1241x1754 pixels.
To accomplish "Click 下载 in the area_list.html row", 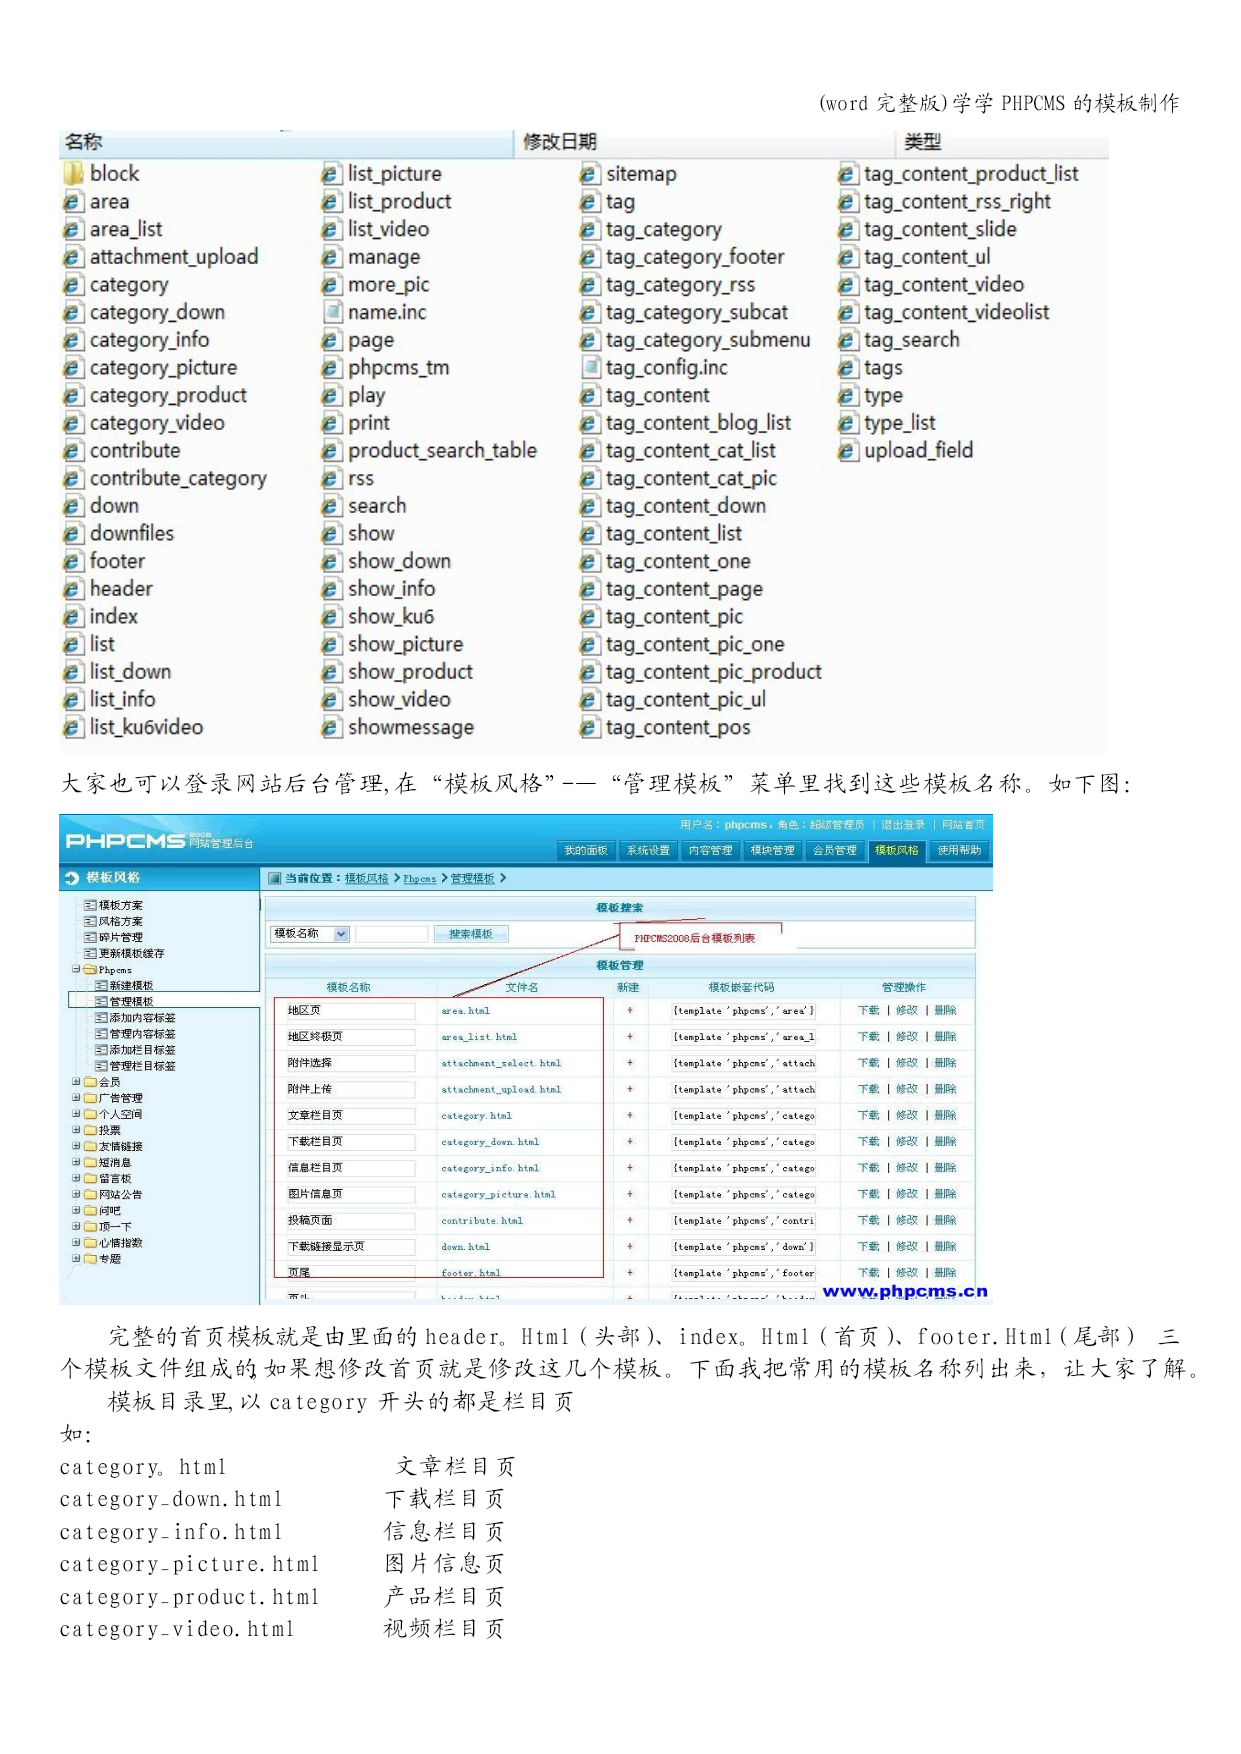I will tap(868, 1037).
